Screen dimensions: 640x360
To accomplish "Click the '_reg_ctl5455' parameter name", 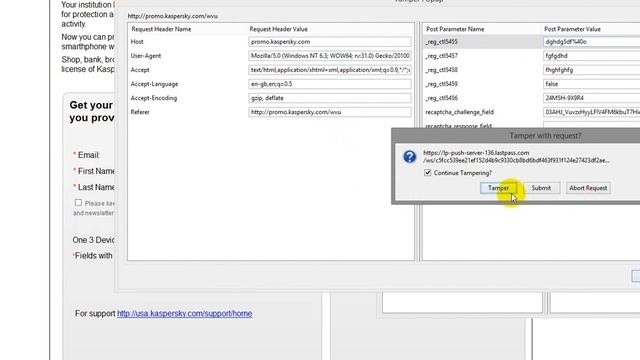I will coord(441,42).
